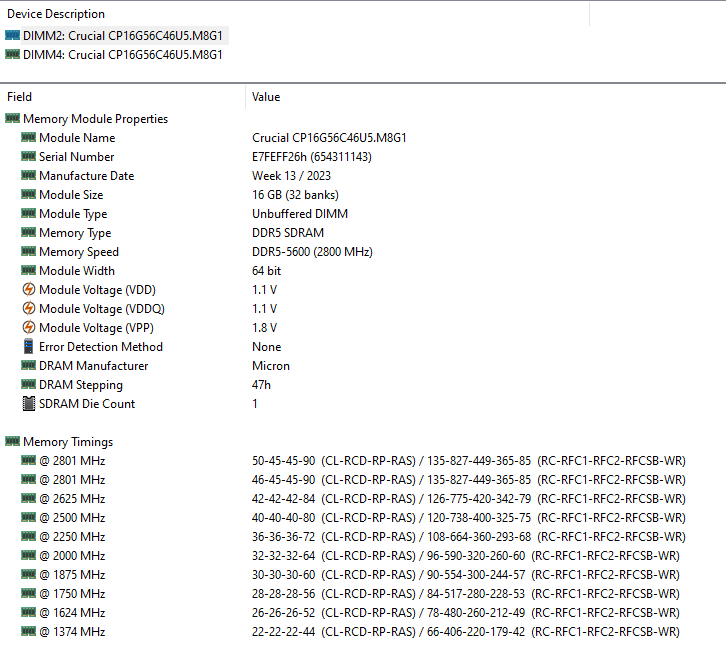Click the SDRAM Die Count chip icon
Viewport: 726px width, 653px height.
point(28,404)
